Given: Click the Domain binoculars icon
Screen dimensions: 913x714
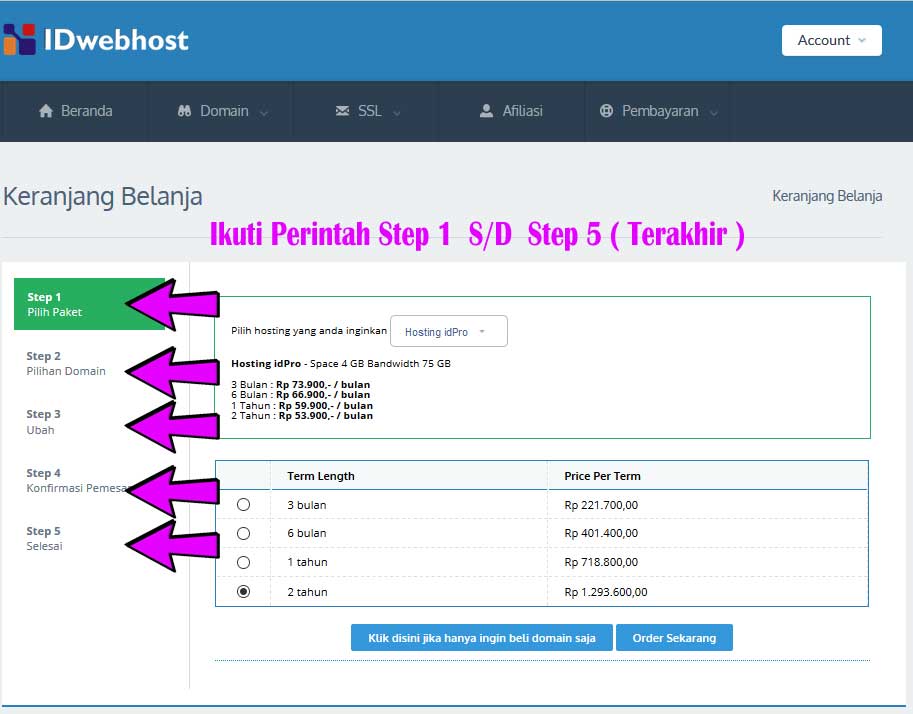Looking at the screenshot, I should click(185, 111).
